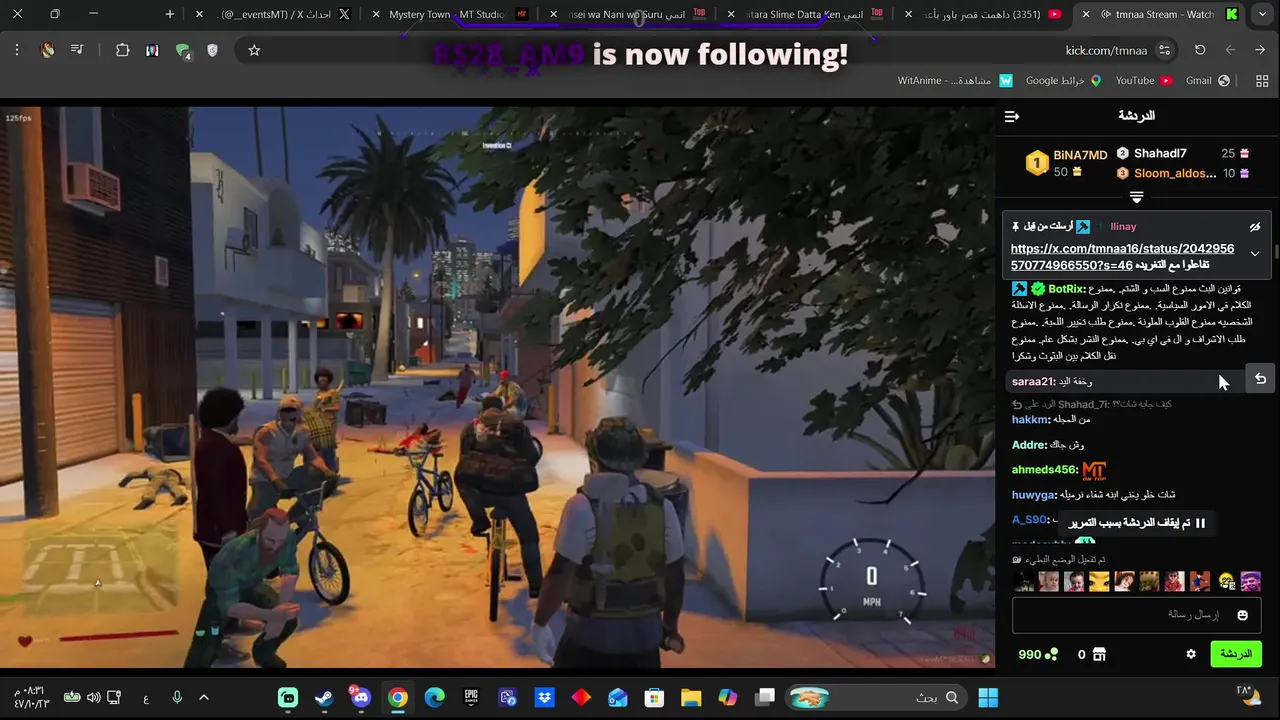
Task: Open site info icon beside kick.com/tmnaa
Action: pyautogui.click(x=1164, y=50)
